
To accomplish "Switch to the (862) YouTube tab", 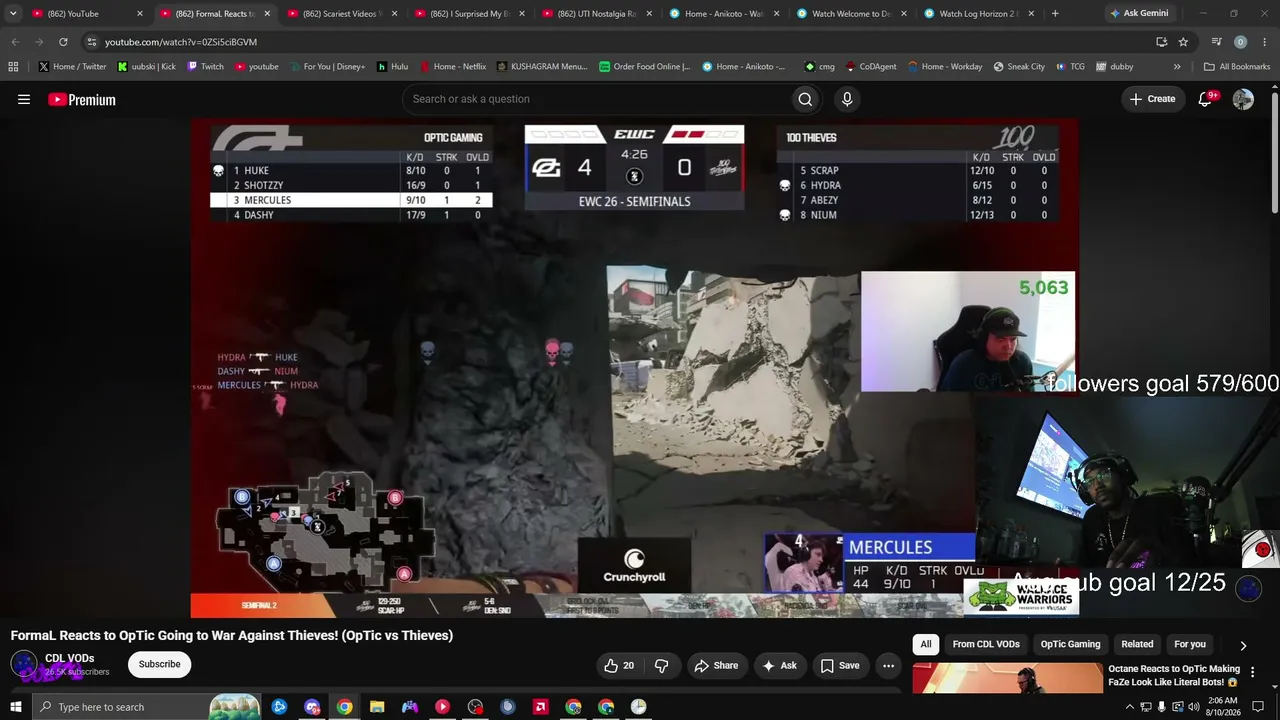I will click(x=85, y=14).
